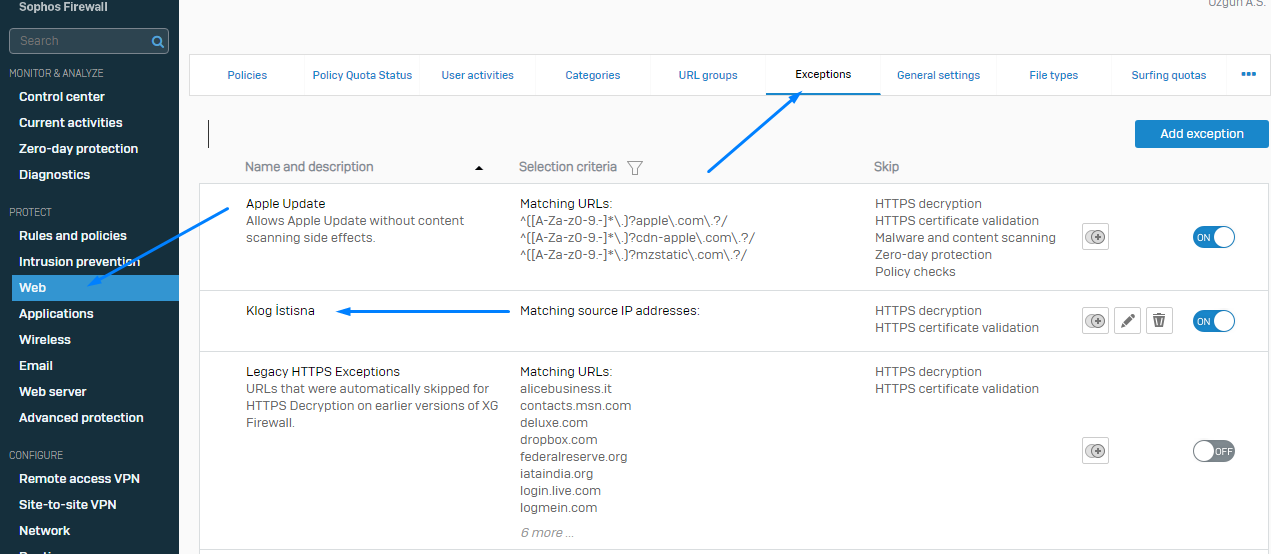Image resolution: width=1271 pixels, height=554 pixels.
Task: Focus the sidebar Search field
Action: pos(89,41)
